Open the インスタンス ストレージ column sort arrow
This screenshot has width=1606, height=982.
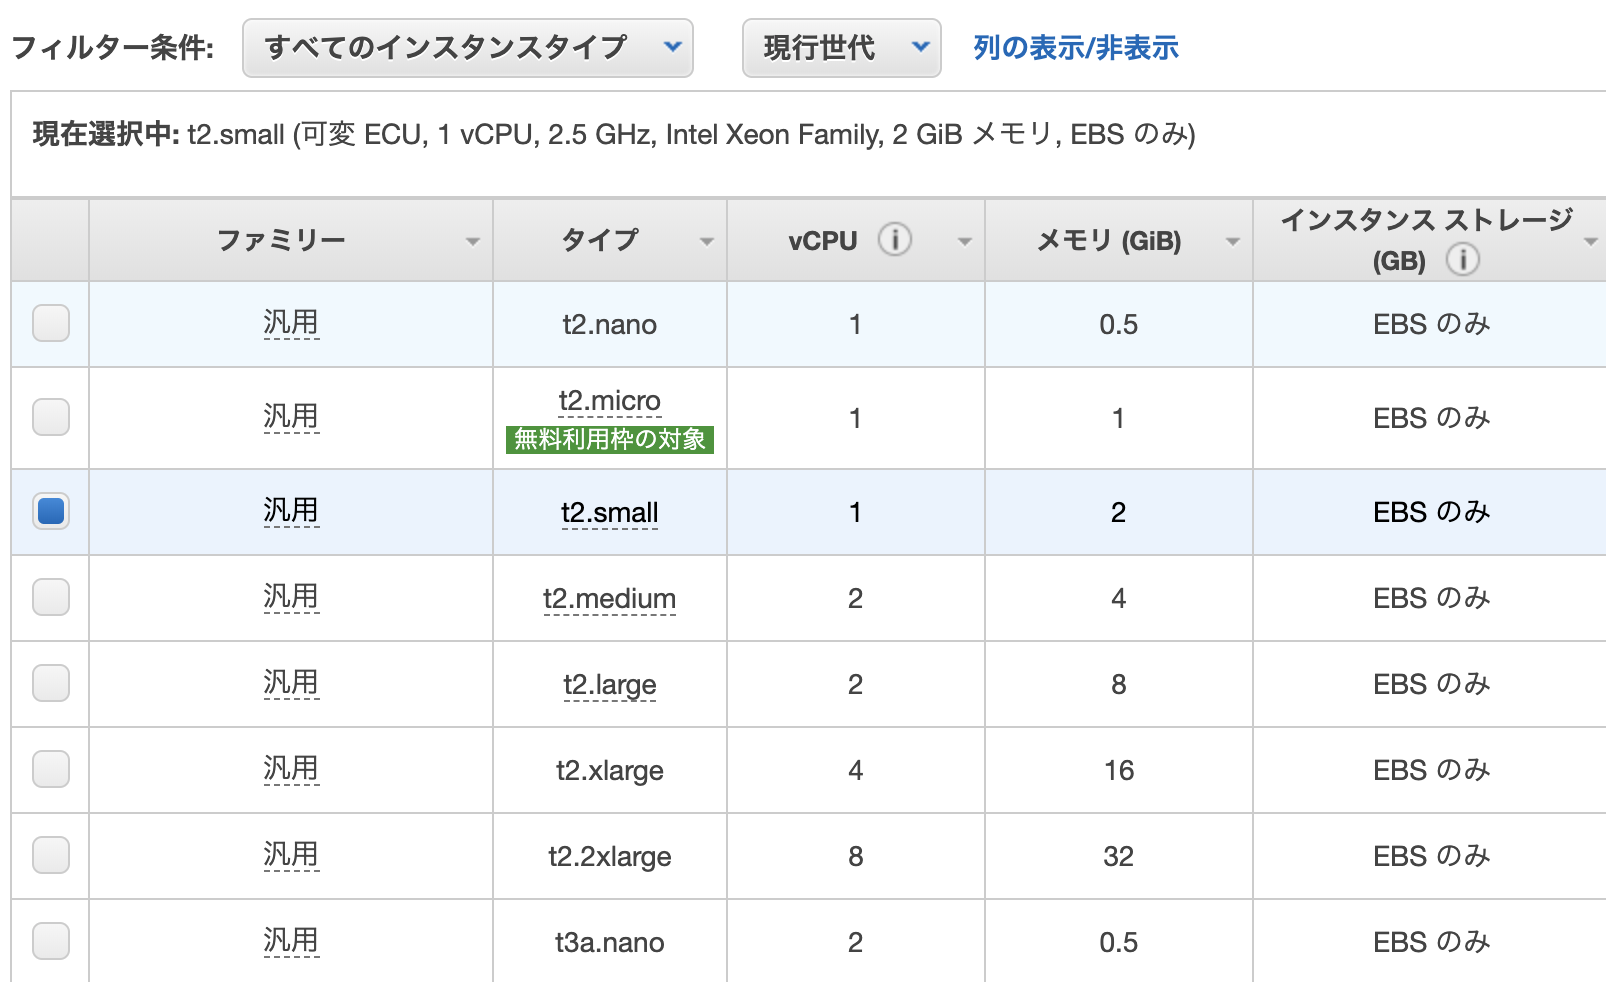(x=1591, y=242)
